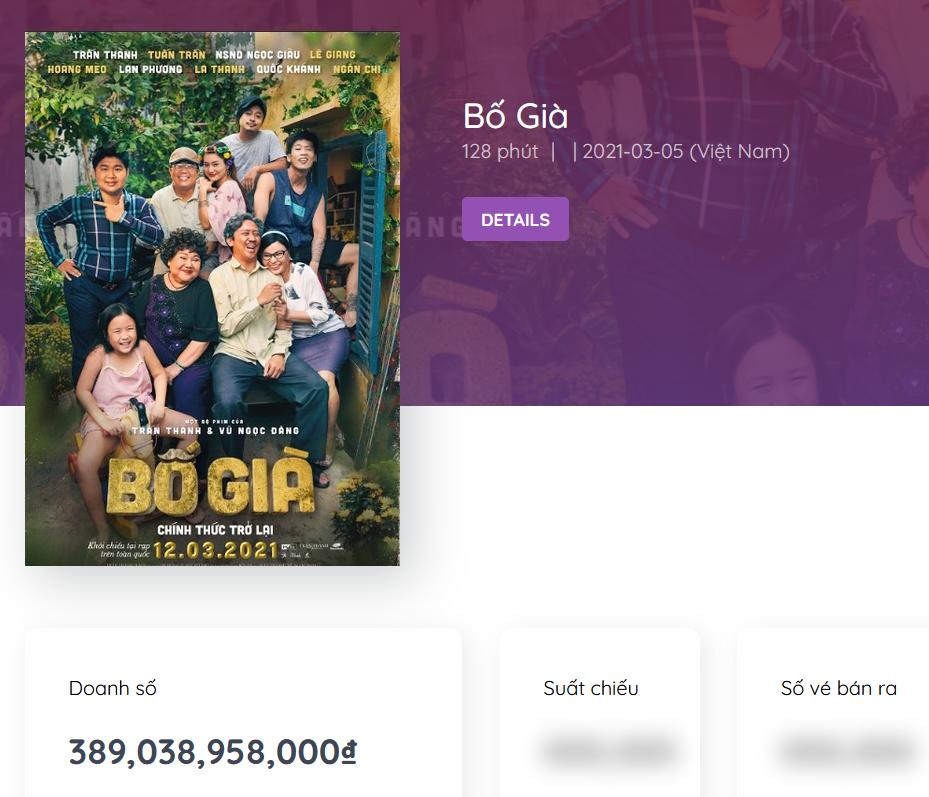Image resolution: width=929 pixels, height=797 pixels.
Task: Click the golden BỐ GIÀ logo on poster
Action: [x=210, y=487]
